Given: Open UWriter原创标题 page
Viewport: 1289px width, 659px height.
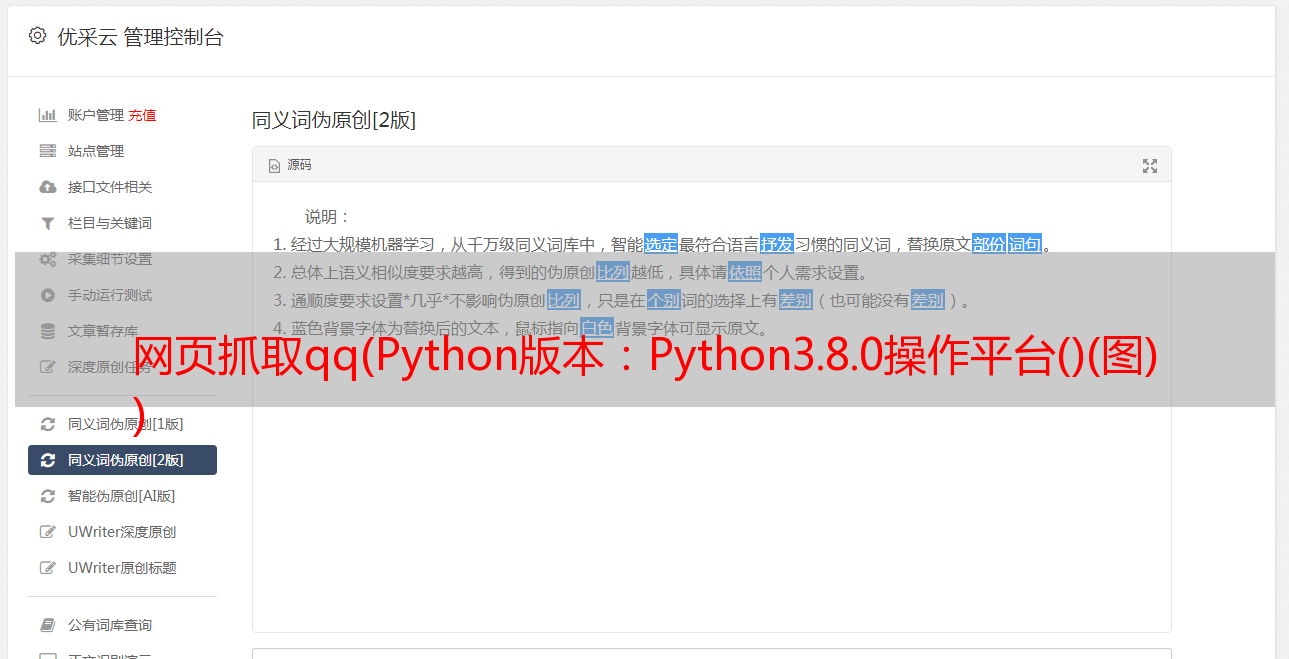Looking at the screenshot, I should (x=122, y=568).
